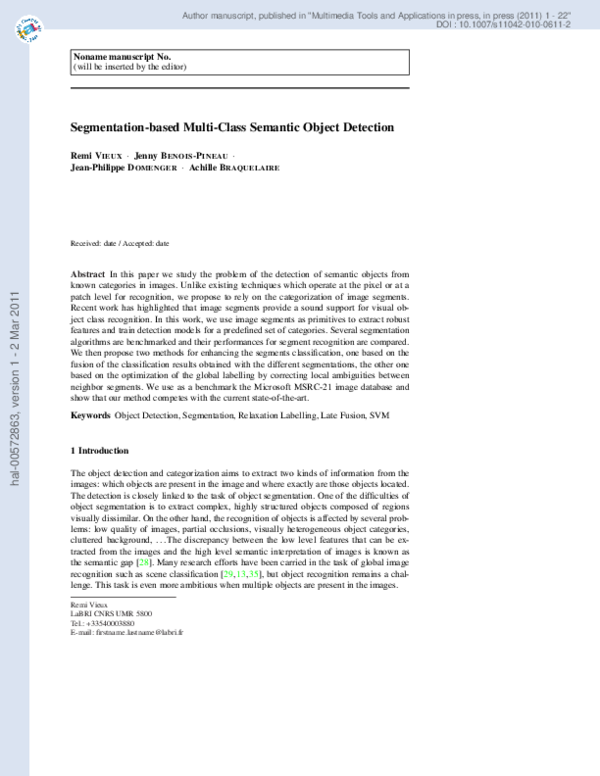Click the single isolated green link marker
The height and width of the screenshot is (776, 600).
tap(144, 562)
